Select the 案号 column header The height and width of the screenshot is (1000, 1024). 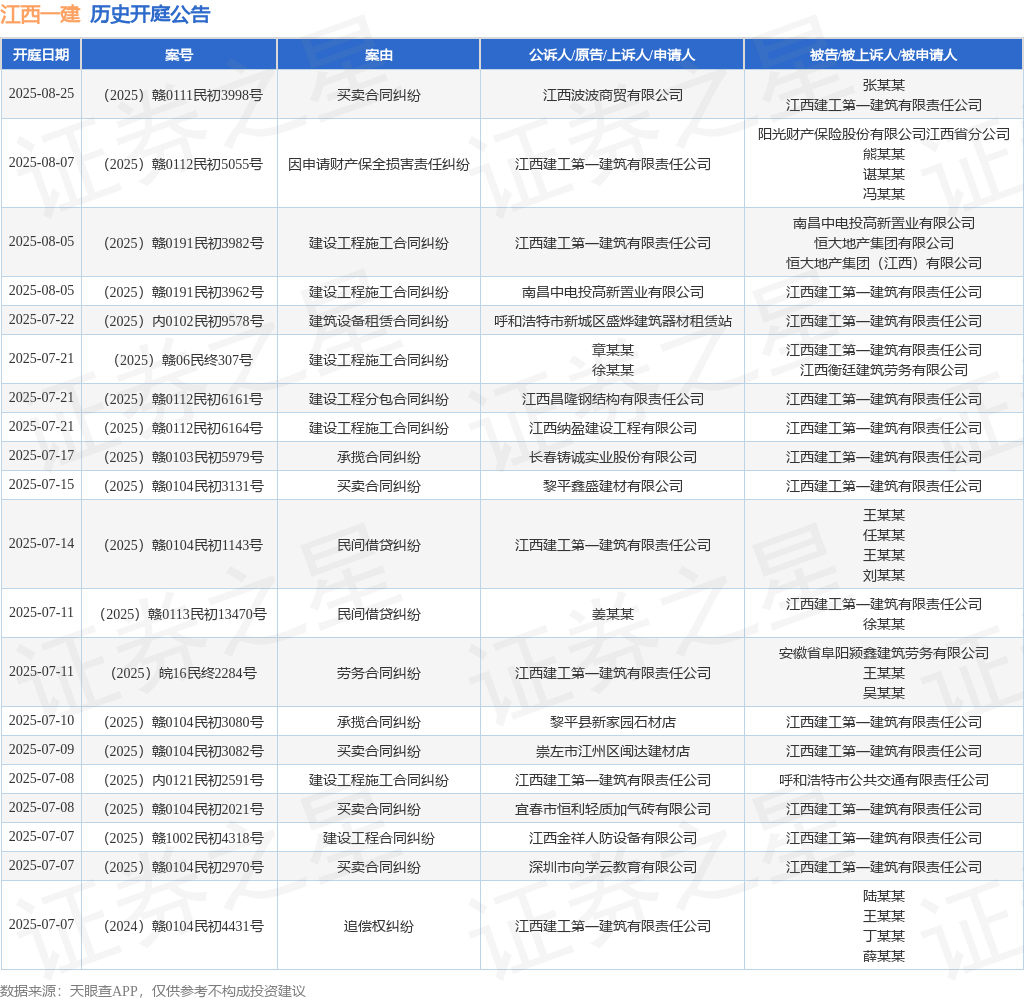coord(179,55)
